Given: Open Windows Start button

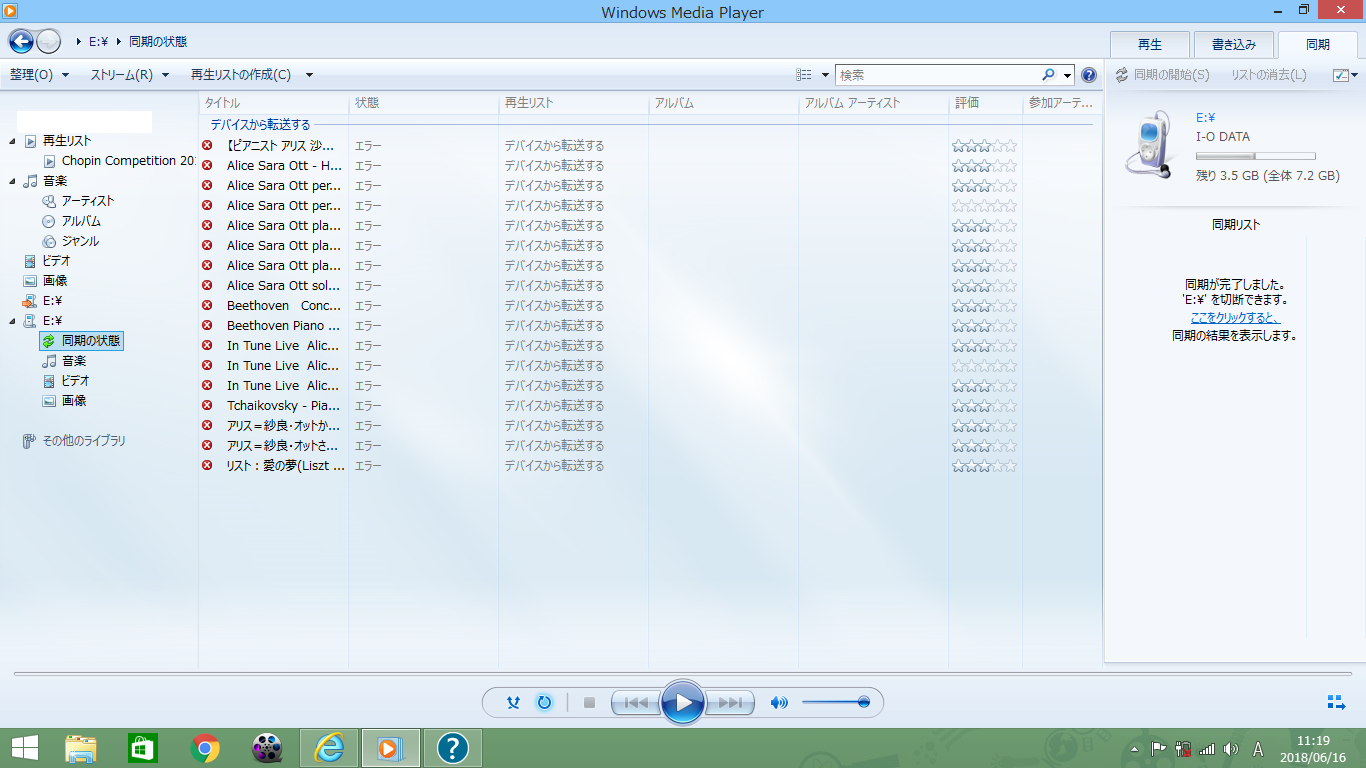Looking at the screenshot, I should (25, 747).
